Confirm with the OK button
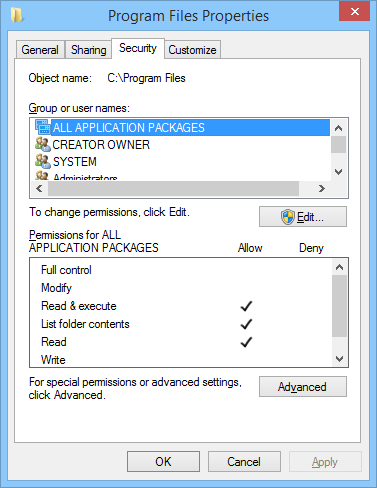377x488 pixels. click(163, 462)
